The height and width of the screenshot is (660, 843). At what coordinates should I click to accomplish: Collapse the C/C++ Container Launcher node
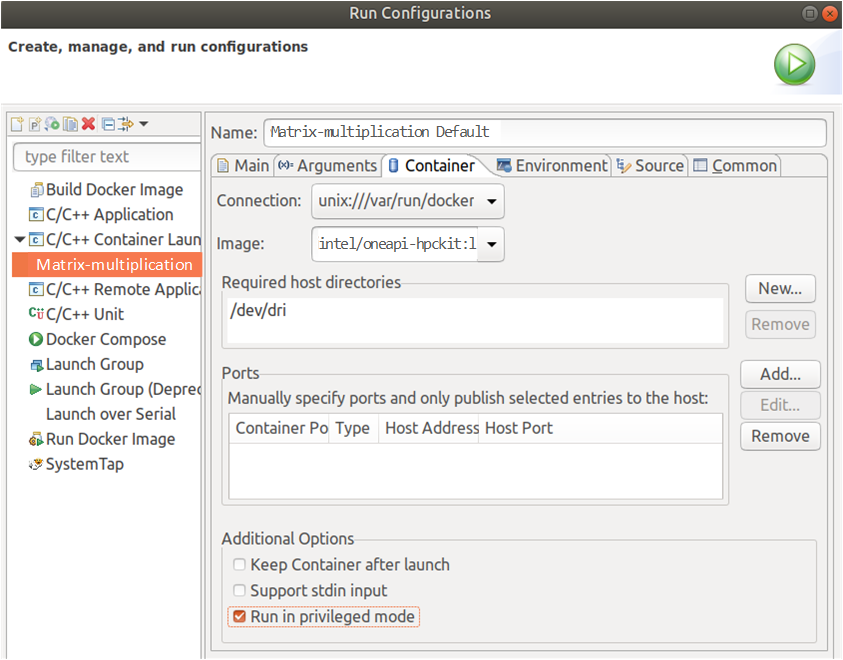coord(20,240)
